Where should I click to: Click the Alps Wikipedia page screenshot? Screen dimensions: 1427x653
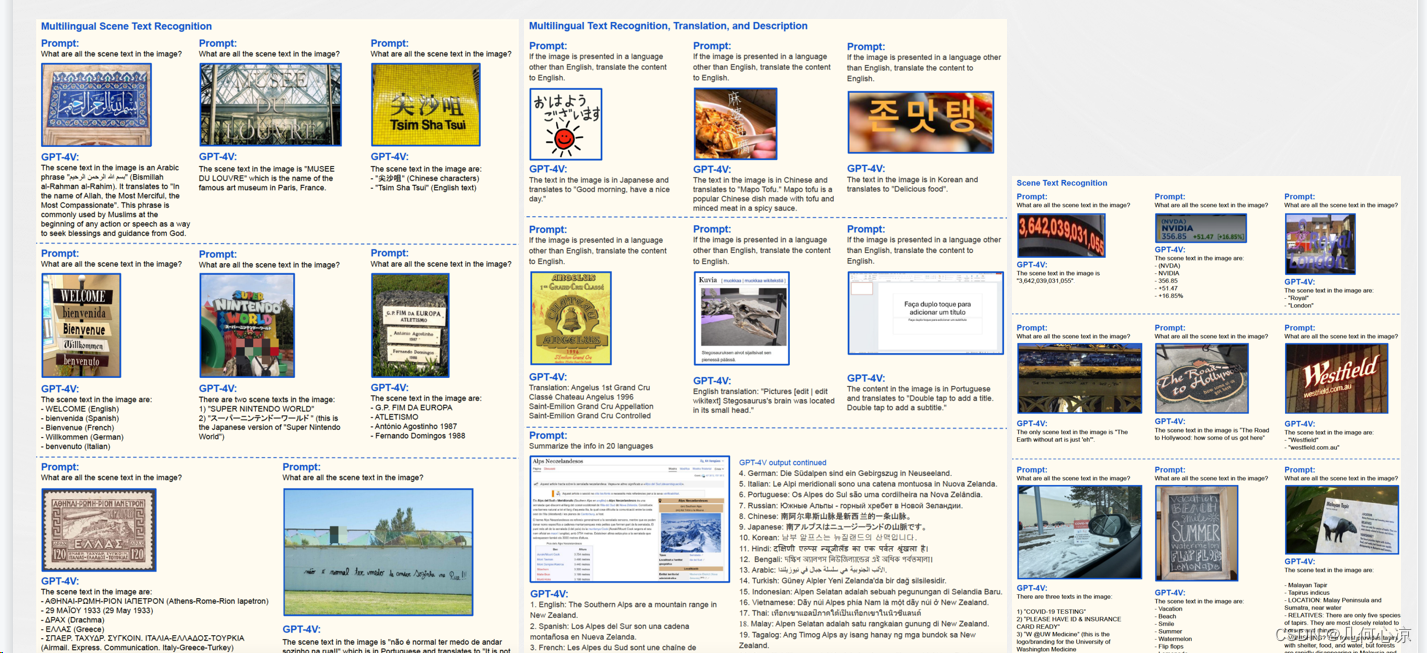(x=630, y=519)
